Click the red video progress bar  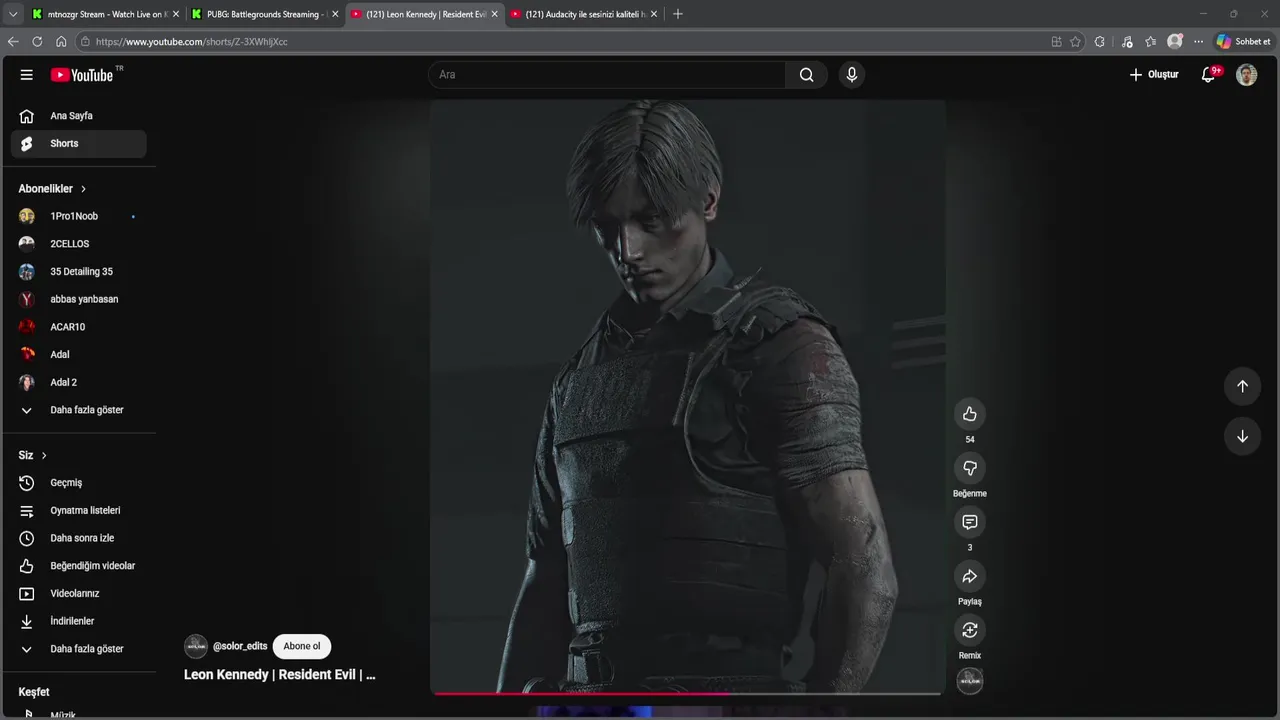point(686,693)
